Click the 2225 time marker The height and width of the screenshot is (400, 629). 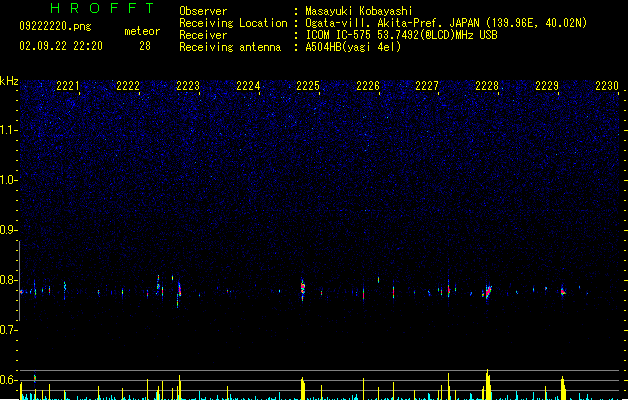[308, 86]
